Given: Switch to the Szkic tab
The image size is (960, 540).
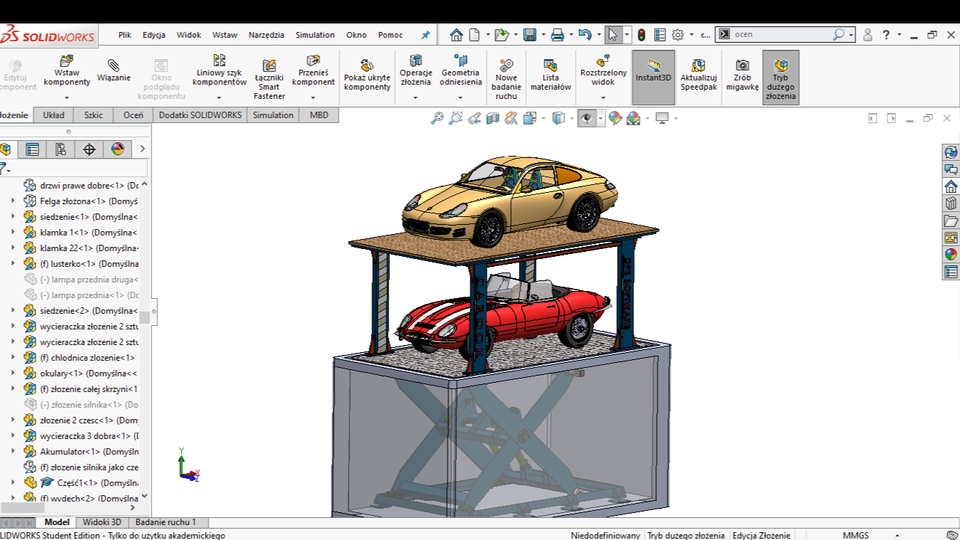Looking at the screenshot, I should tap(93, 115).
